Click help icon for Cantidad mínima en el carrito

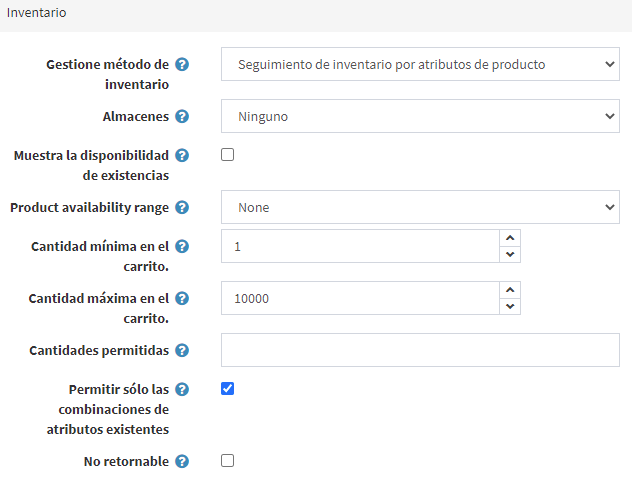tap(182, 247)
